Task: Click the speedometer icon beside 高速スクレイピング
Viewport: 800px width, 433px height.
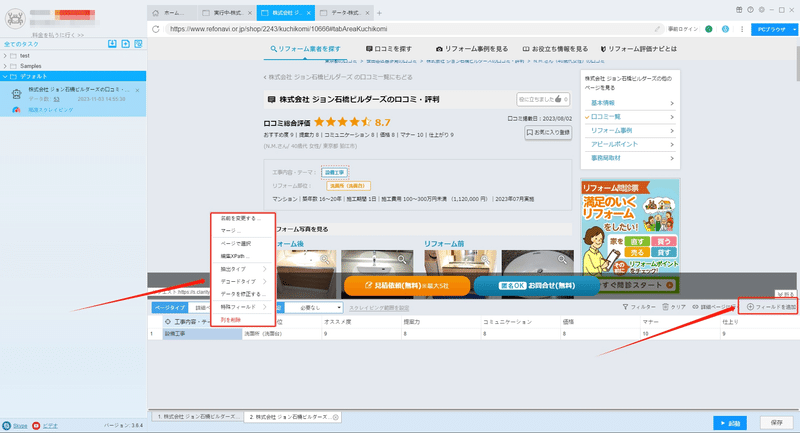Action: click(16, 110)
